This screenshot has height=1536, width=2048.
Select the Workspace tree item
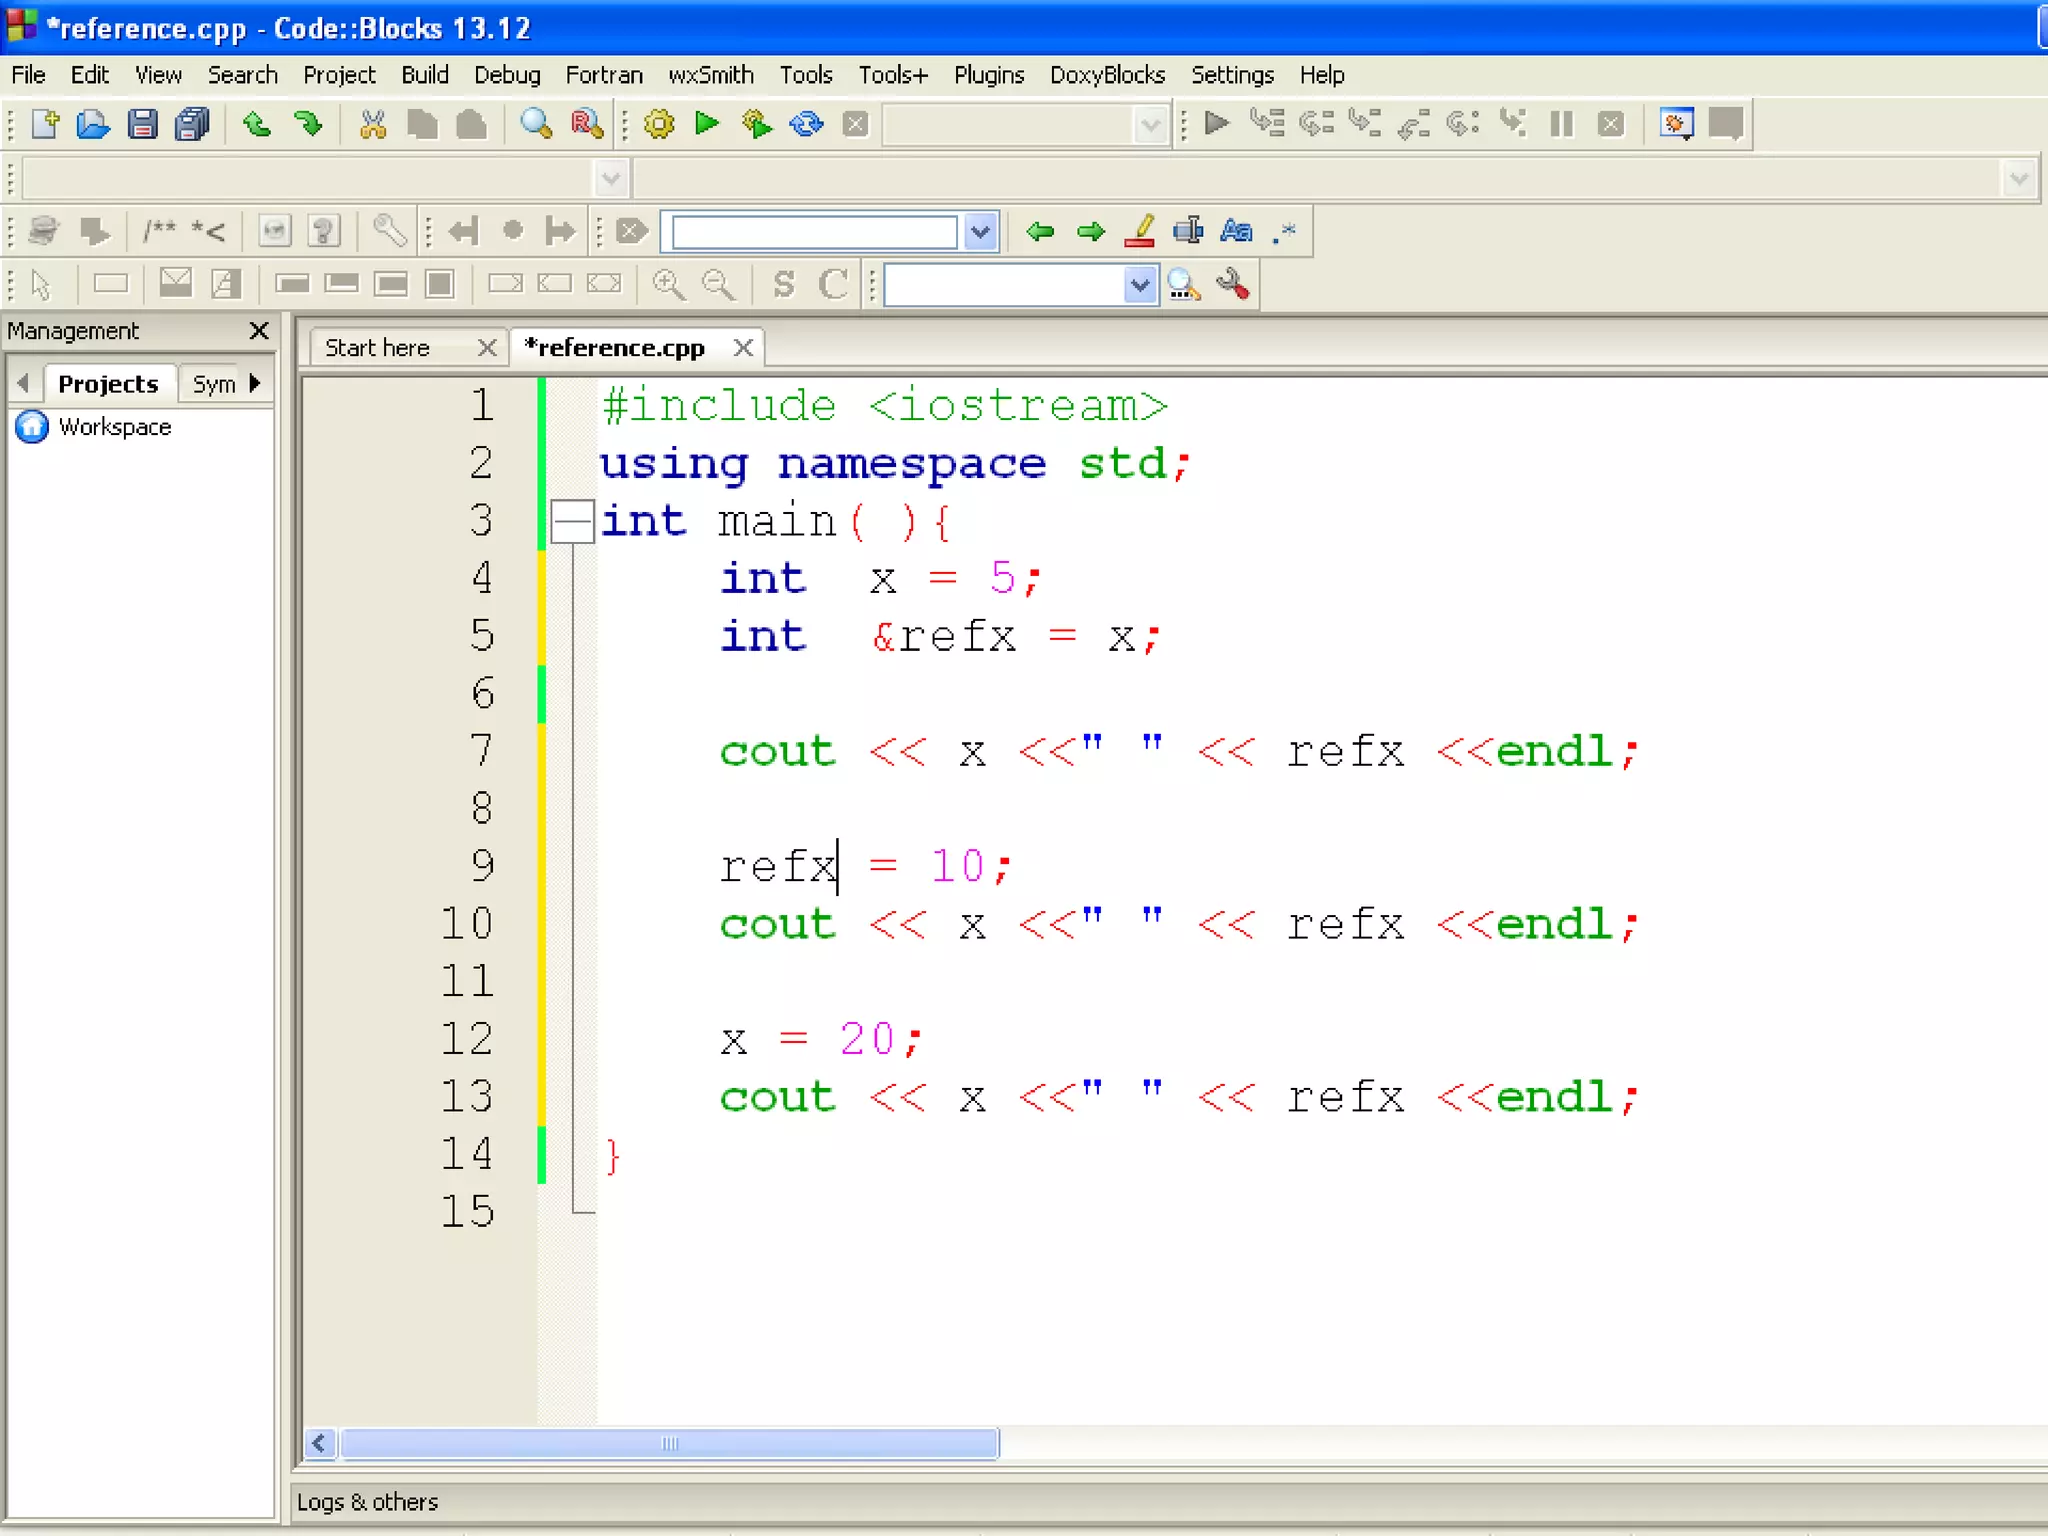point(114,427)
